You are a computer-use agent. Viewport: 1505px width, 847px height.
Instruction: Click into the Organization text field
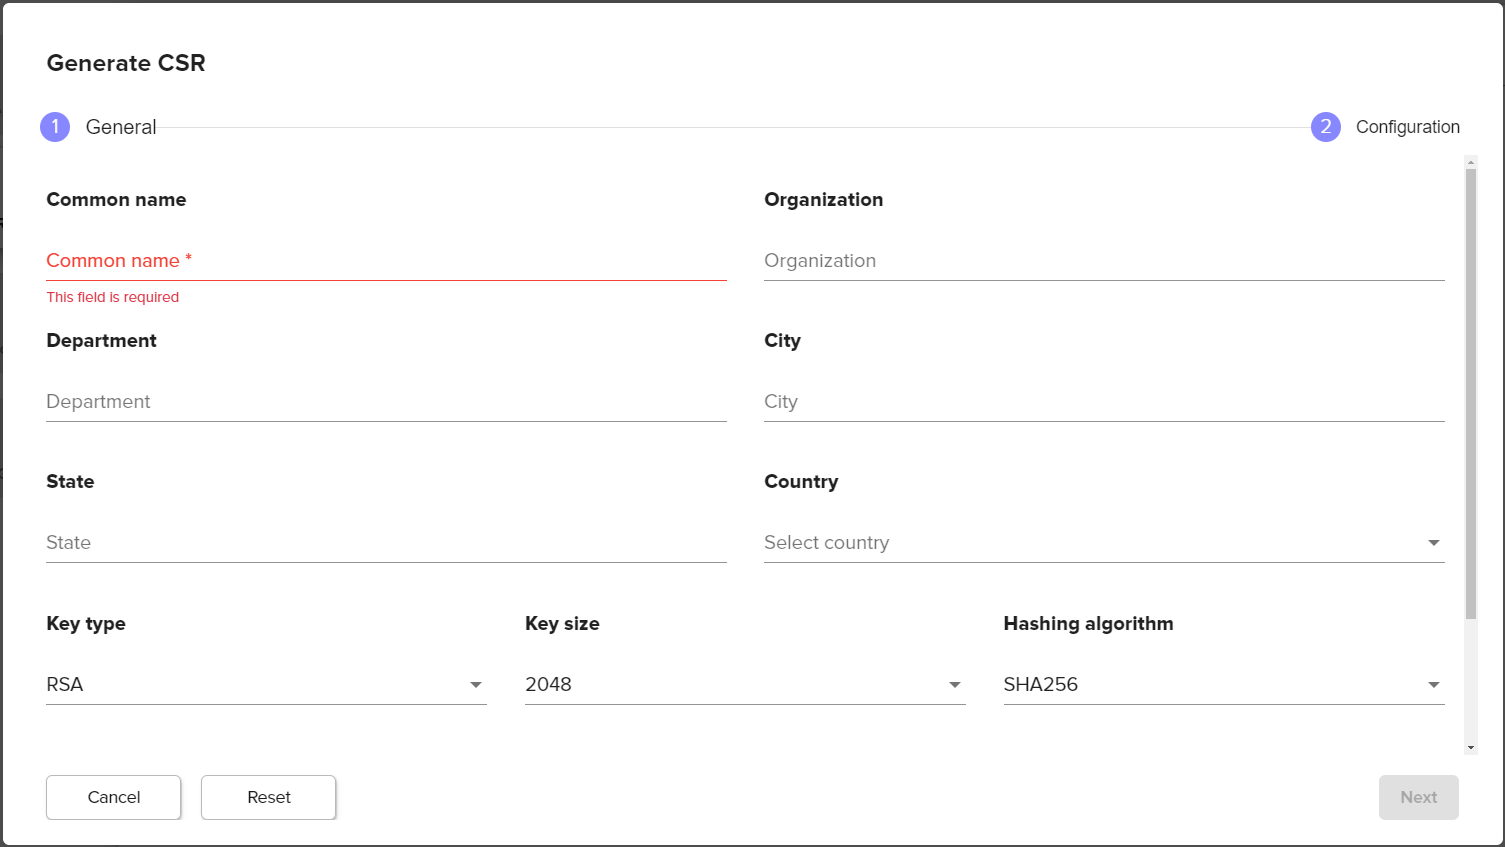click(1104, 261)
